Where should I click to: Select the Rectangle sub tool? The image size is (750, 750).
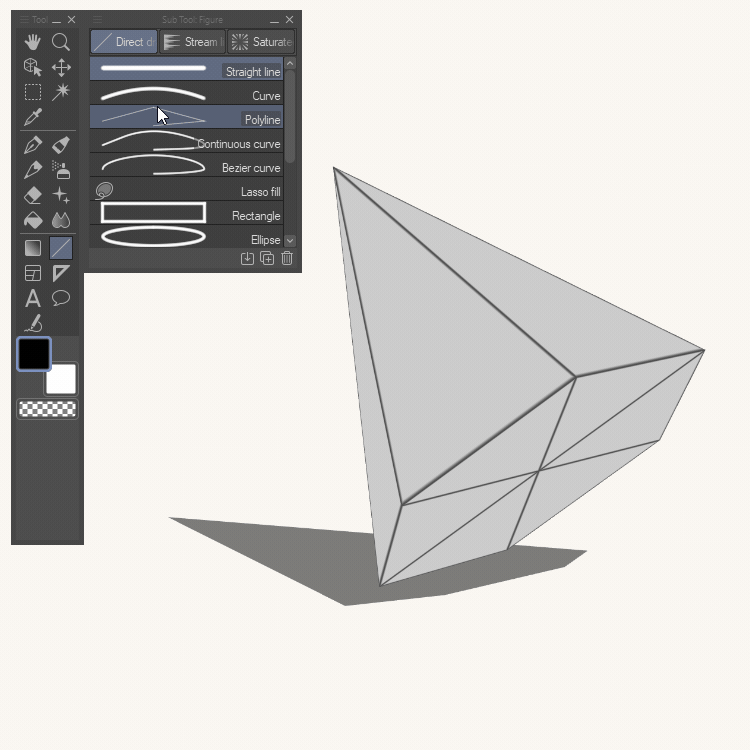click(187, 213)
